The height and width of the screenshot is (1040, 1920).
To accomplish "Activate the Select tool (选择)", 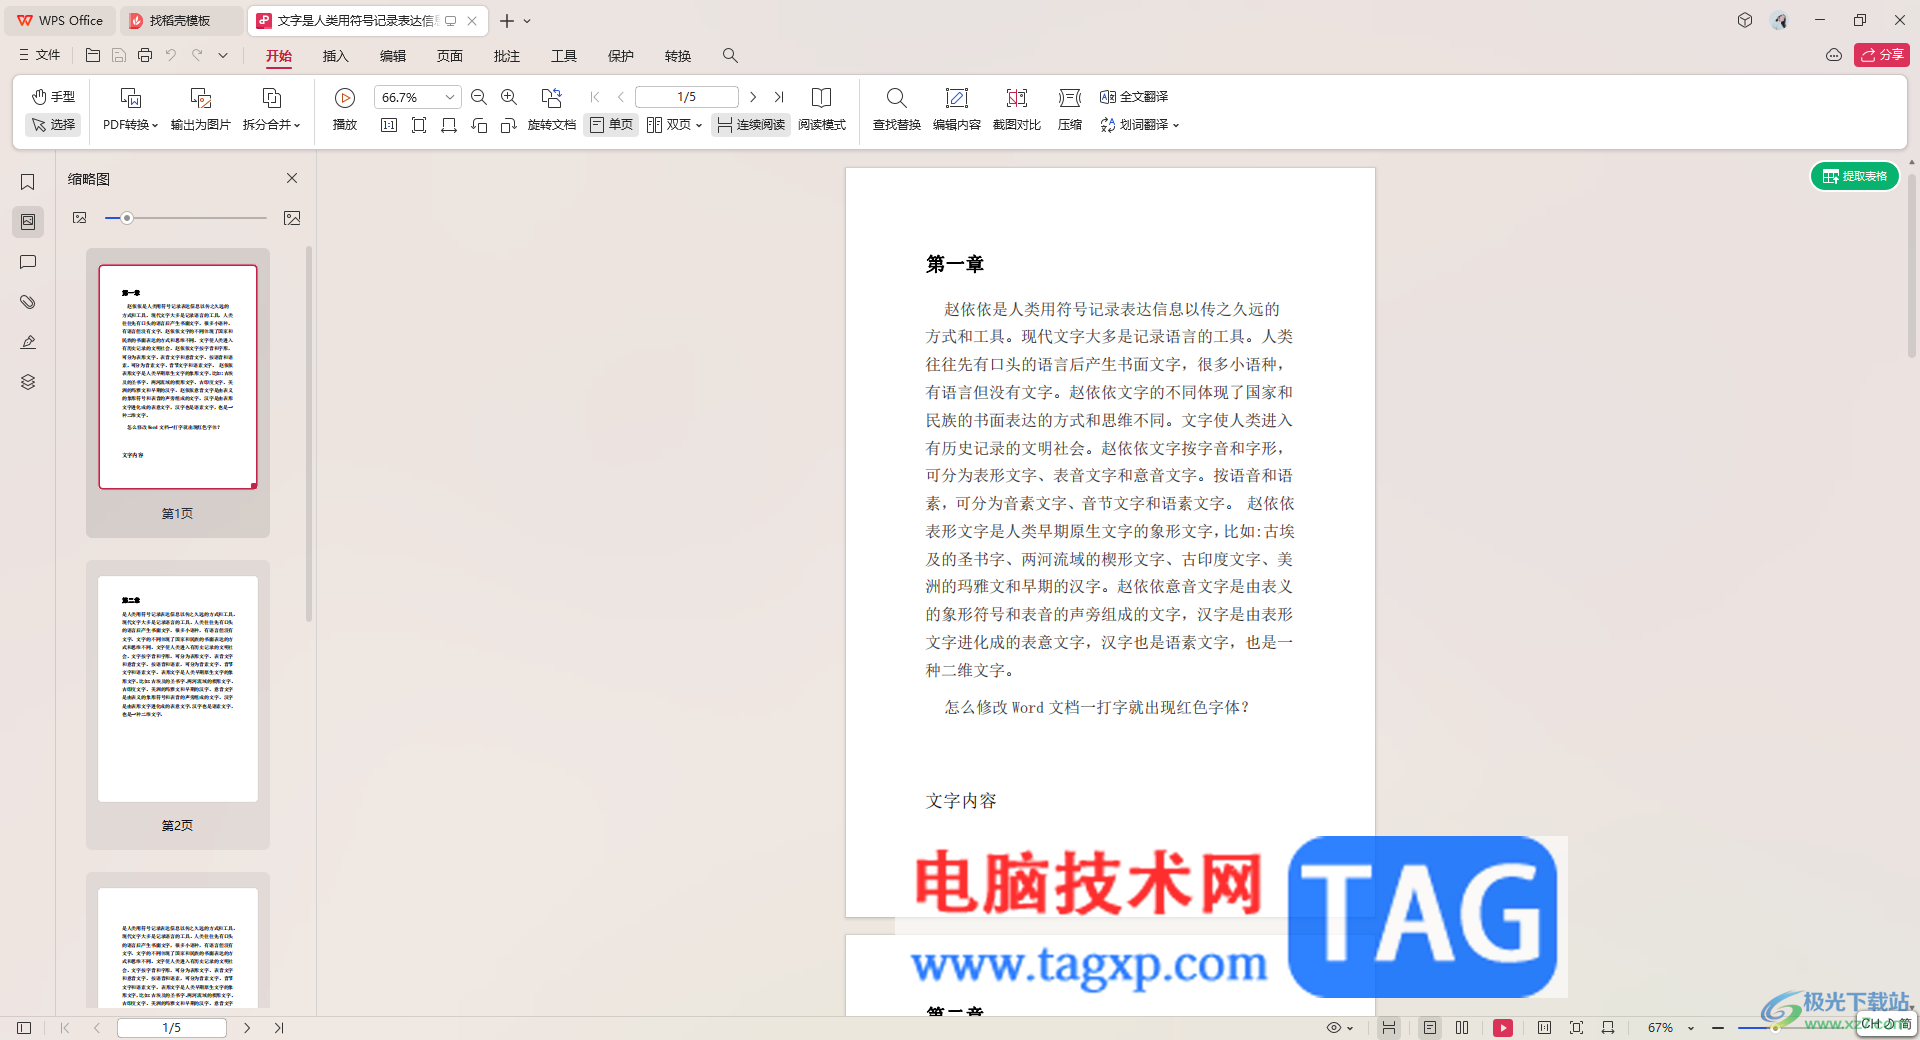I will click(53, 125).
